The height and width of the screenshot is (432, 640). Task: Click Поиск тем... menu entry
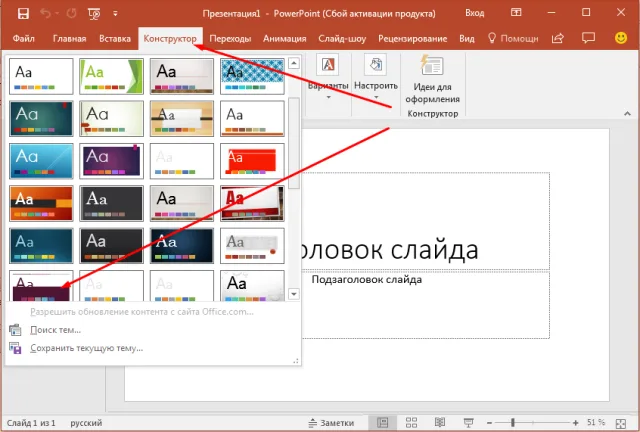point(56,330)
